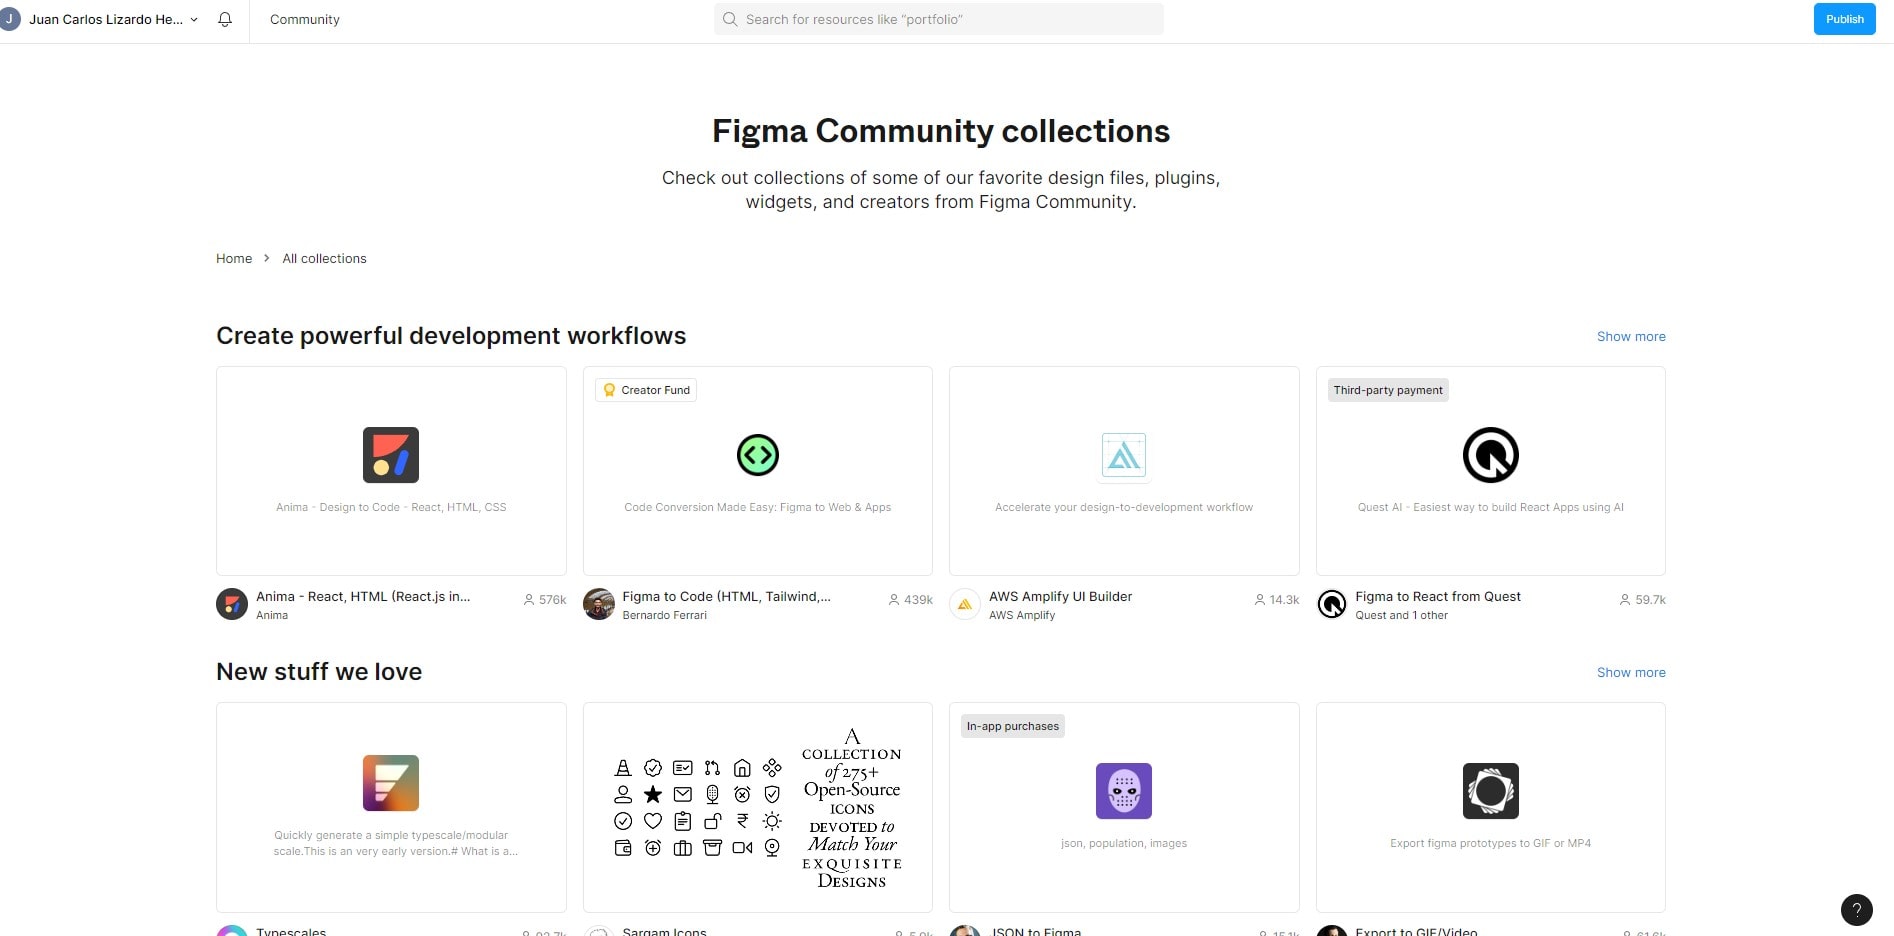
Task: Click the In-app purchases badge
Action: [1012, 726]
